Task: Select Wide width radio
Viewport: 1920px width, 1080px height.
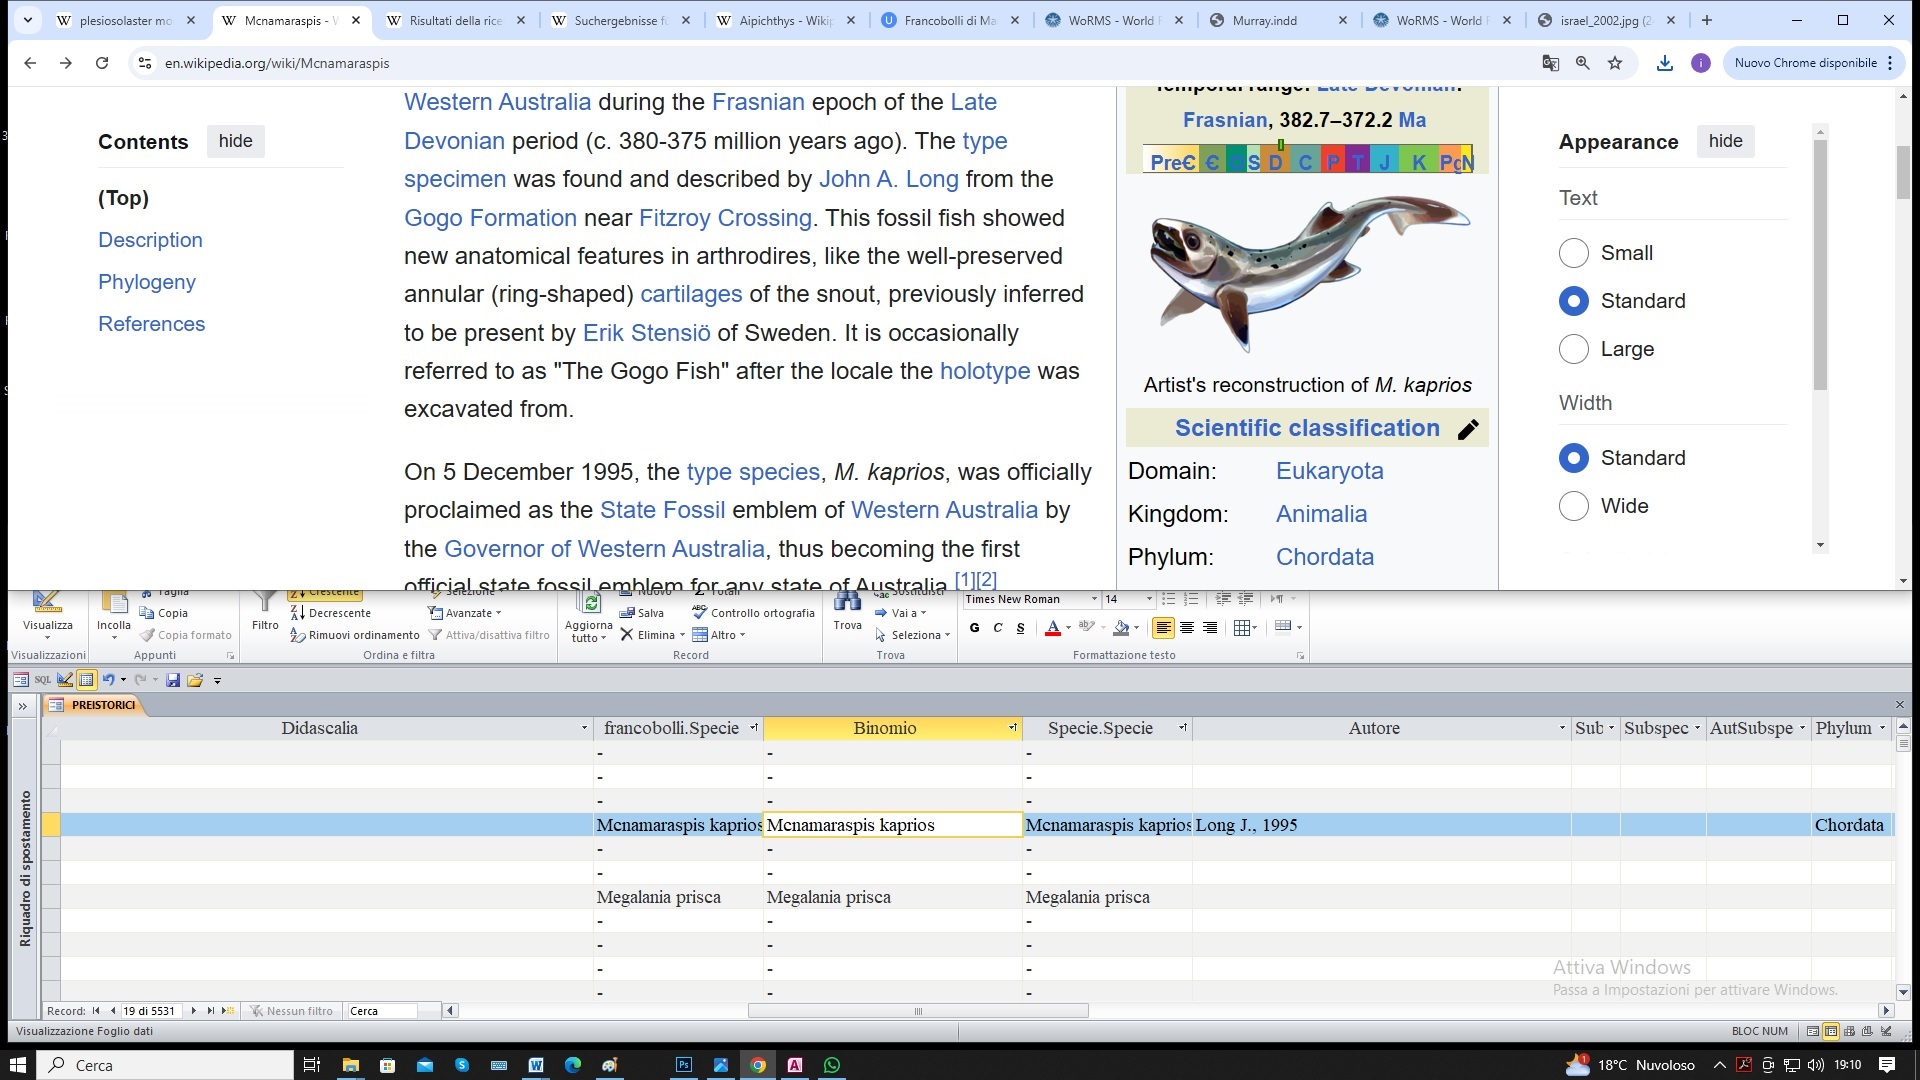Action: tap(1574, 506)
